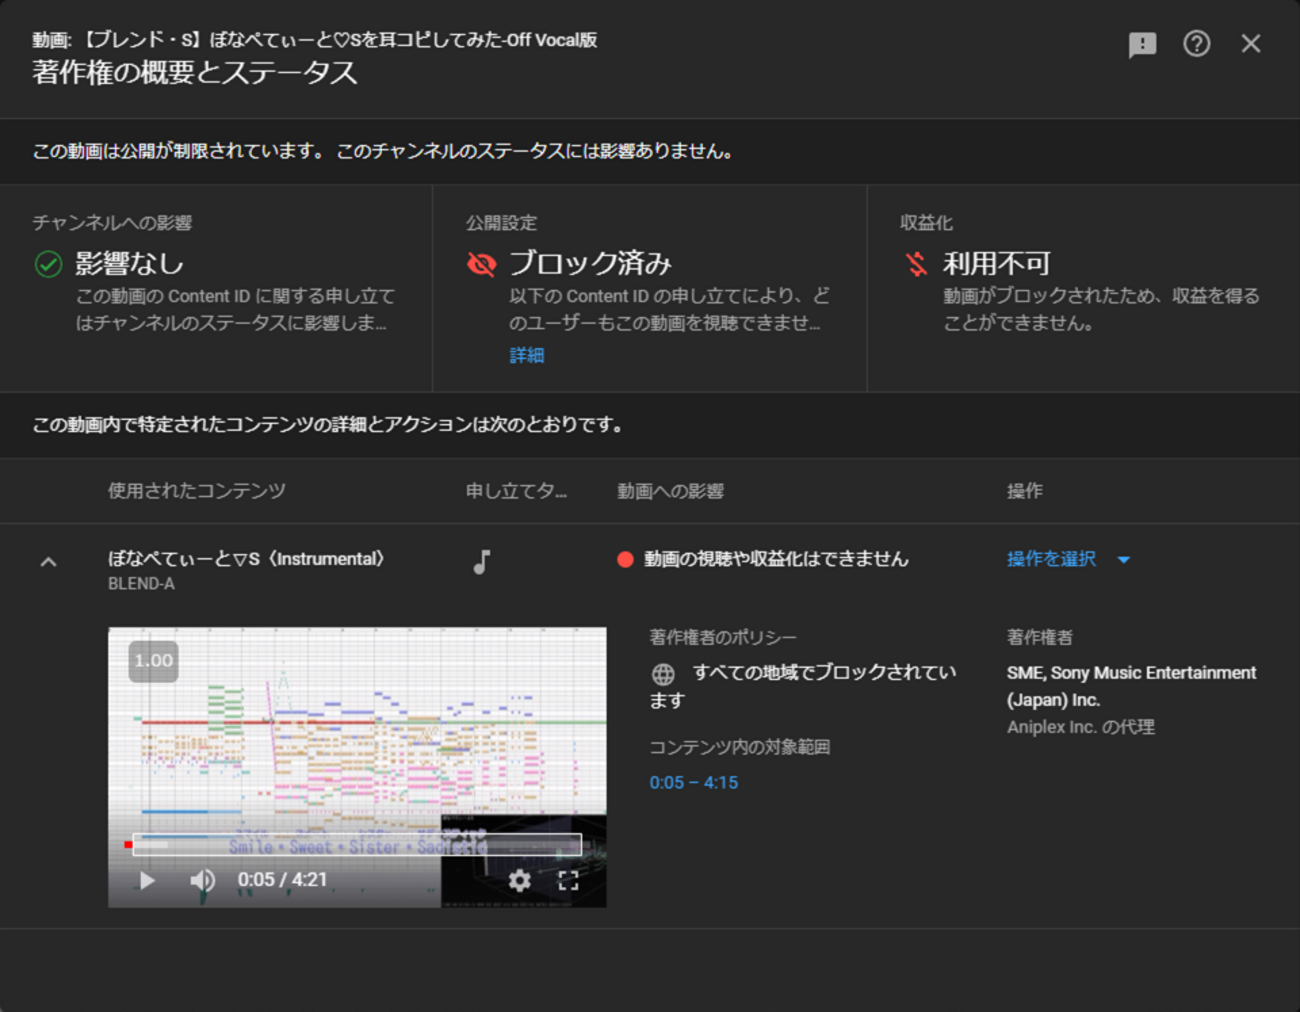Screen dimensions: 1300x1012
Task: Enter fullscreen on the video preview
Action: click(x=568, y=880)
